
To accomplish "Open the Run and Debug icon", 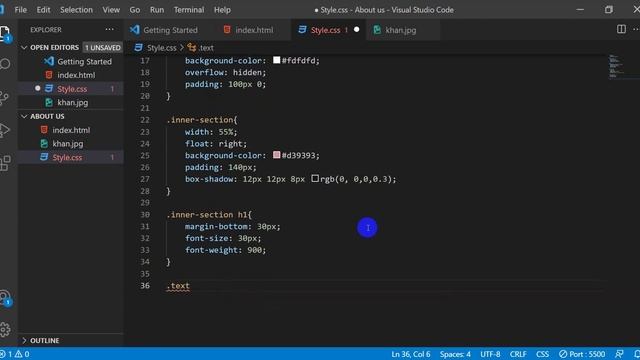I will coord(4,131).
